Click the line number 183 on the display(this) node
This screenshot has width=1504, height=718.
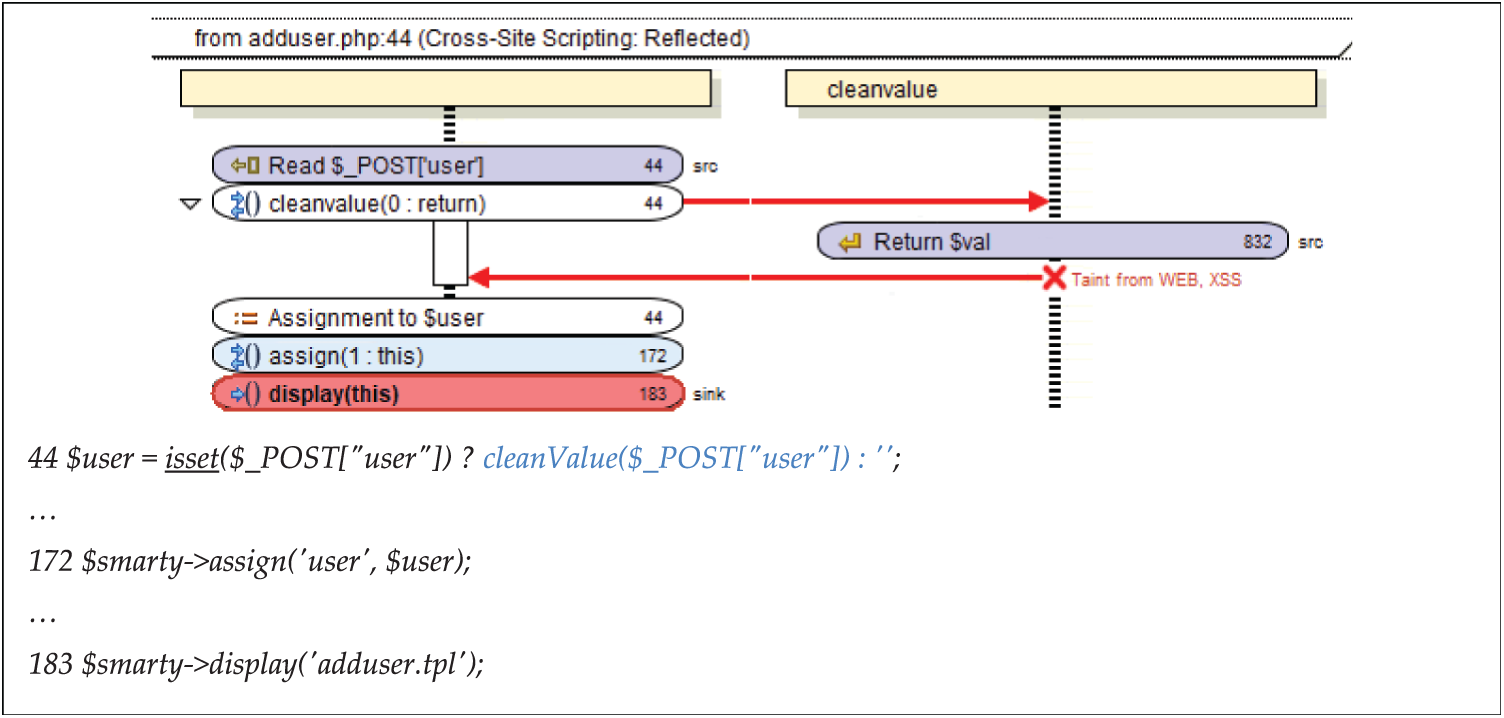pos(652,394)
